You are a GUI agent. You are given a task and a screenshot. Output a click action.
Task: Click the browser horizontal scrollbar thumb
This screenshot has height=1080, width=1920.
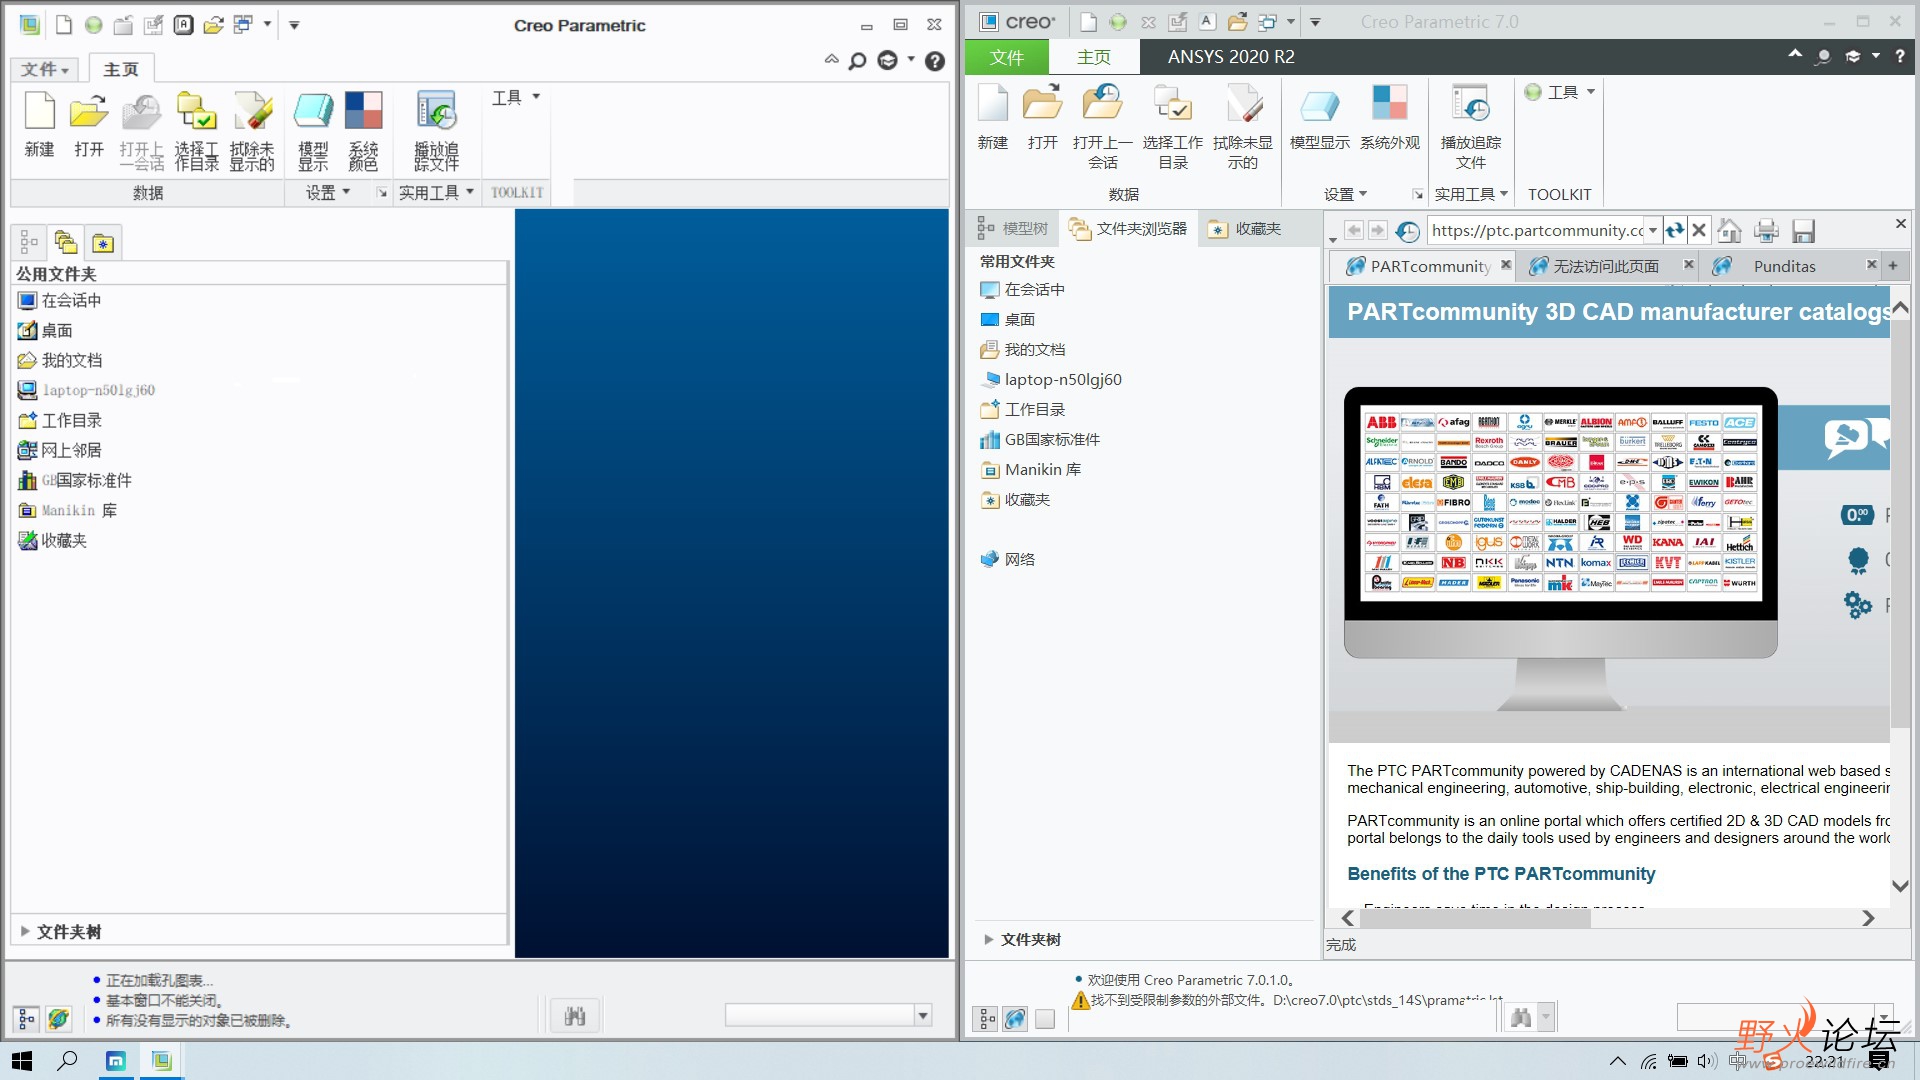[x=1475, y=918]
